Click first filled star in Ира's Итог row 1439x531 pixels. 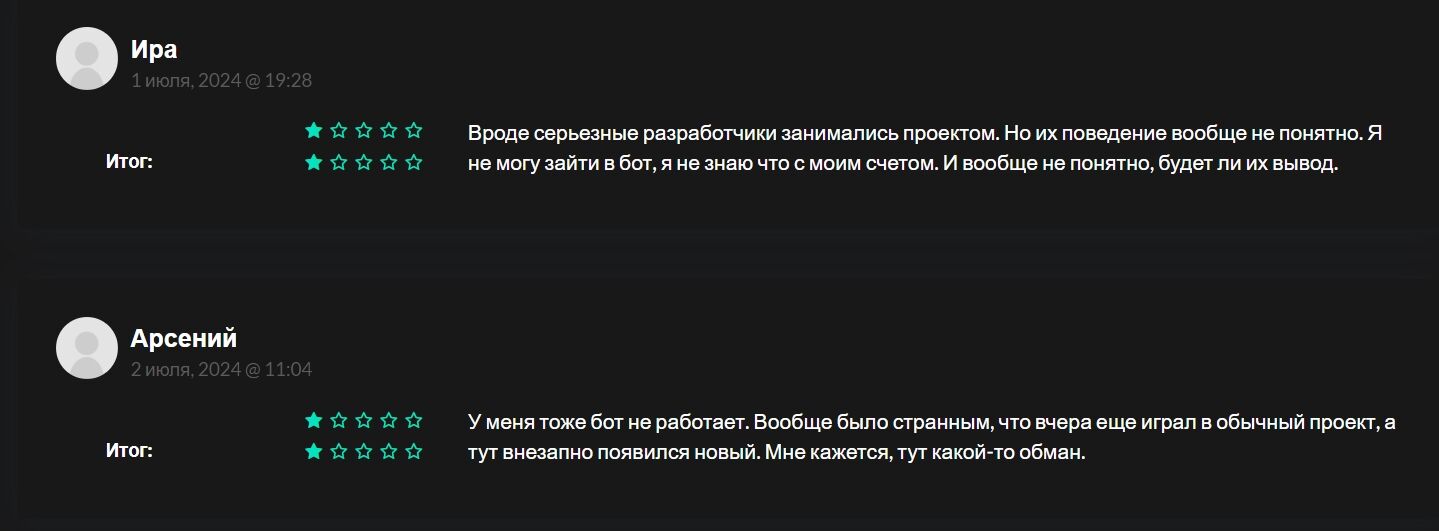coord(314,162)
